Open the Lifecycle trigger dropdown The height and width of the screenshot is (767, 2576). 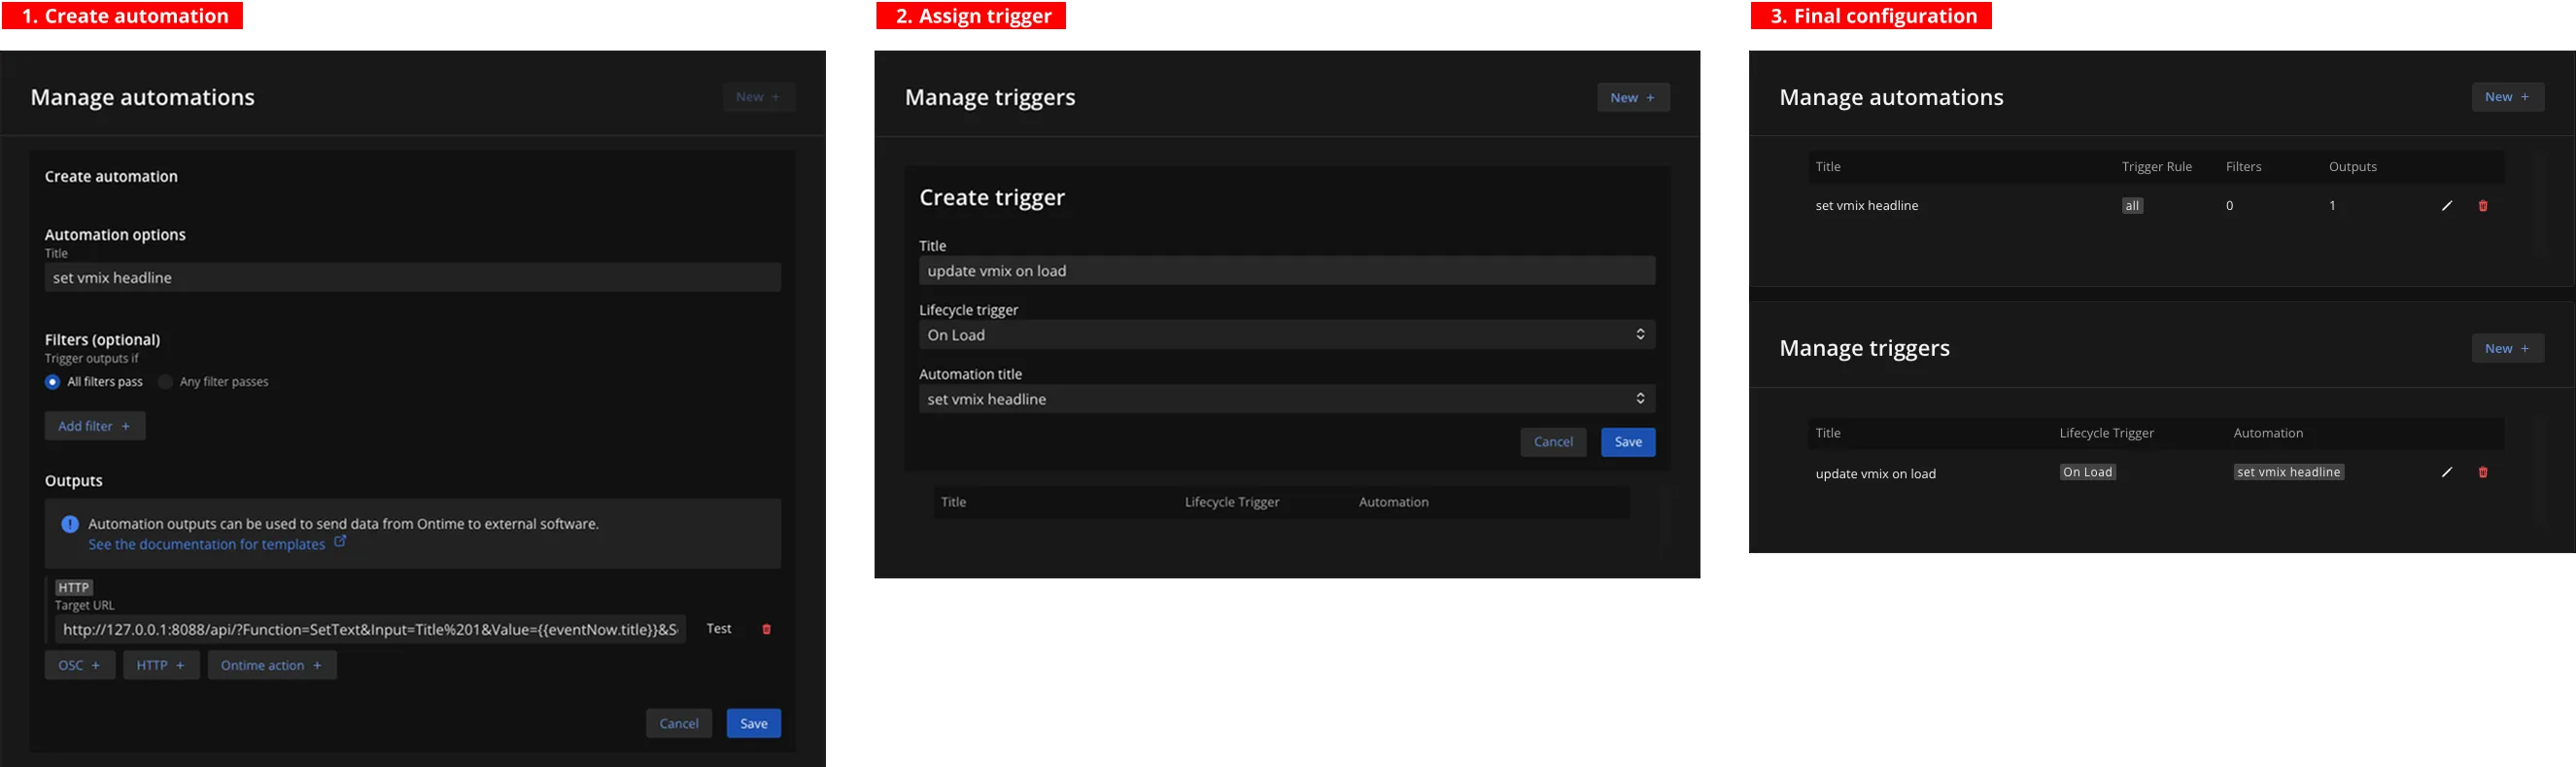[1287, 335]
